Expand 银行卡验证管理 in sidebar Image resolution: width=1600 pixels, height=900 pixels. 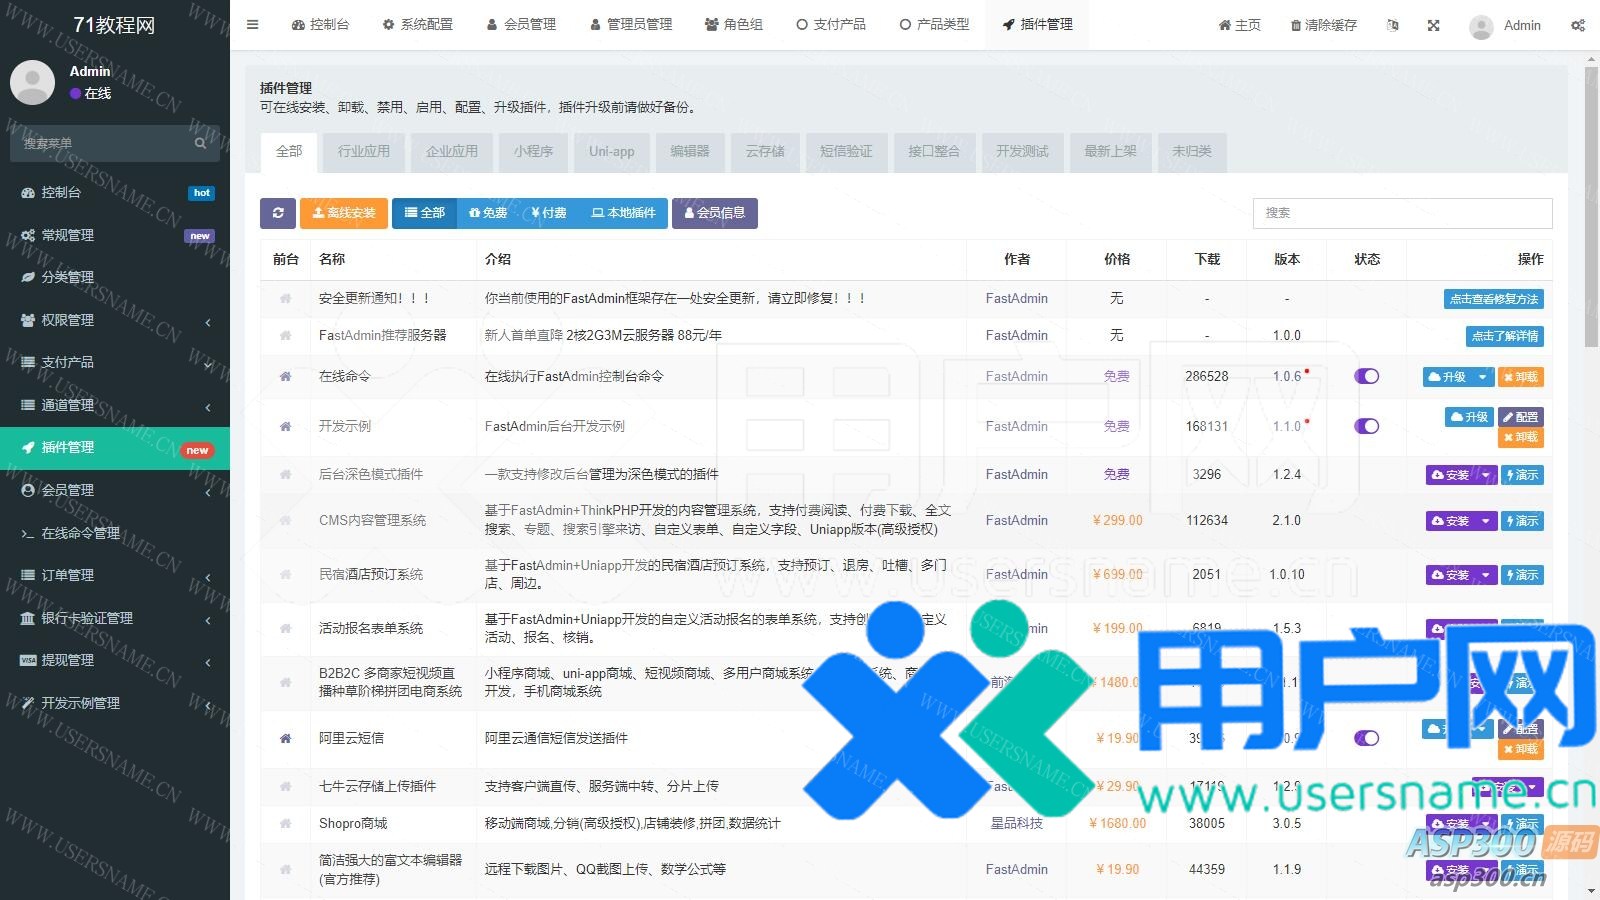[x=115, y=618]
